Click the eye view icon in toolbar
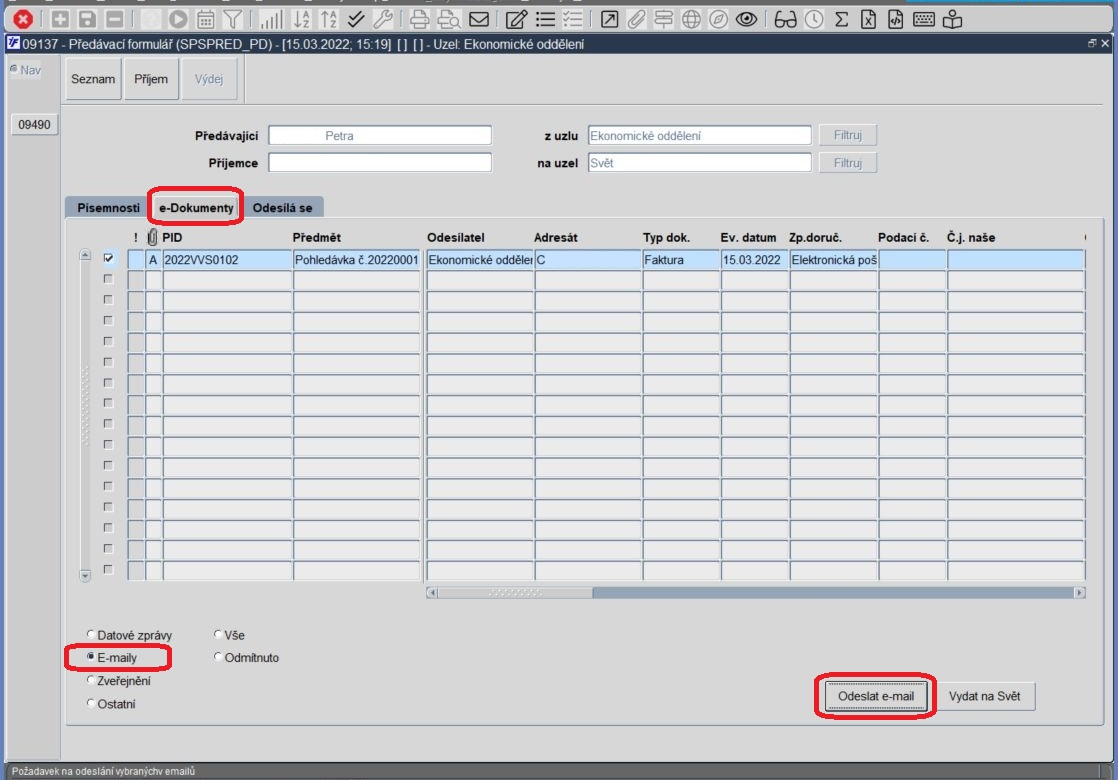Image resolution: width=1118 pixels, height=780 pixels. click(x=746, y=19)
